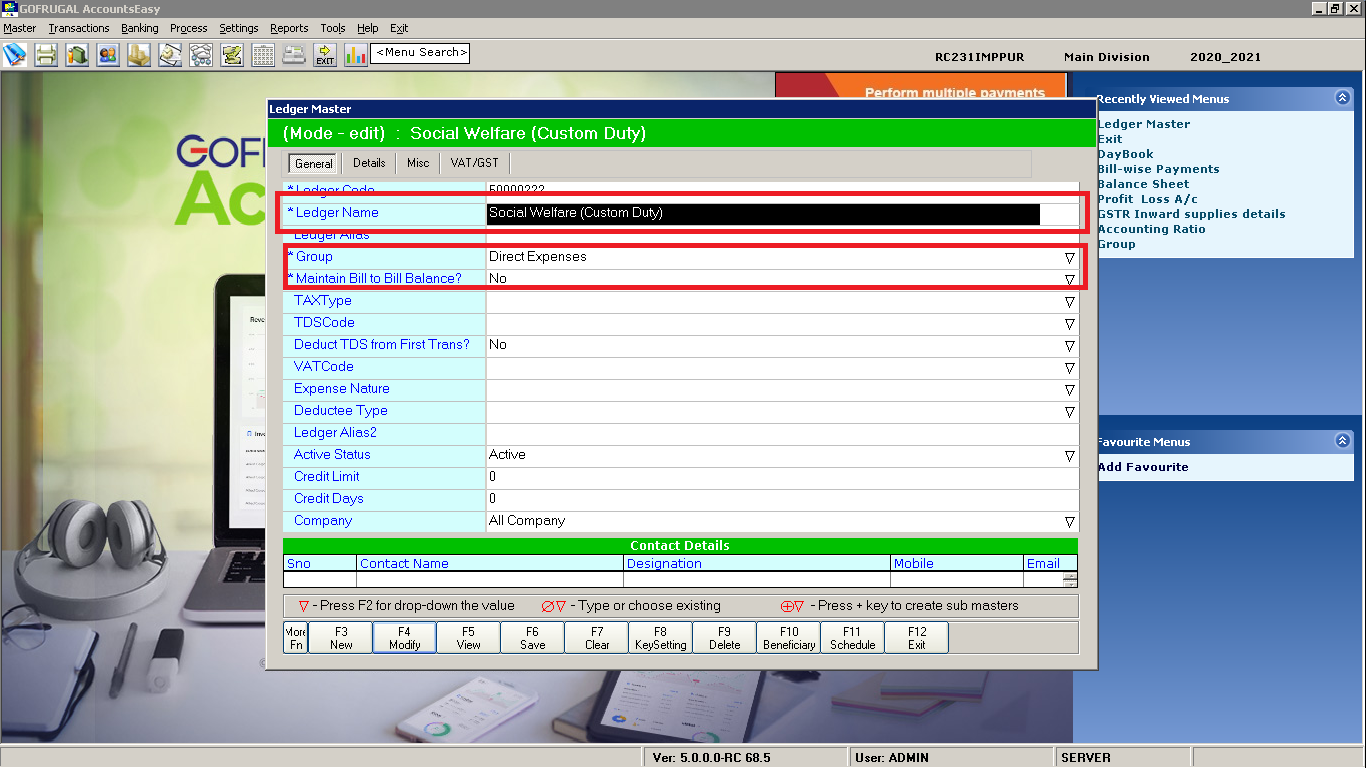This screenshot has height=768, width=1366.
Task: Click the F8 KeySetting button
Action: [x=660, y=638]
